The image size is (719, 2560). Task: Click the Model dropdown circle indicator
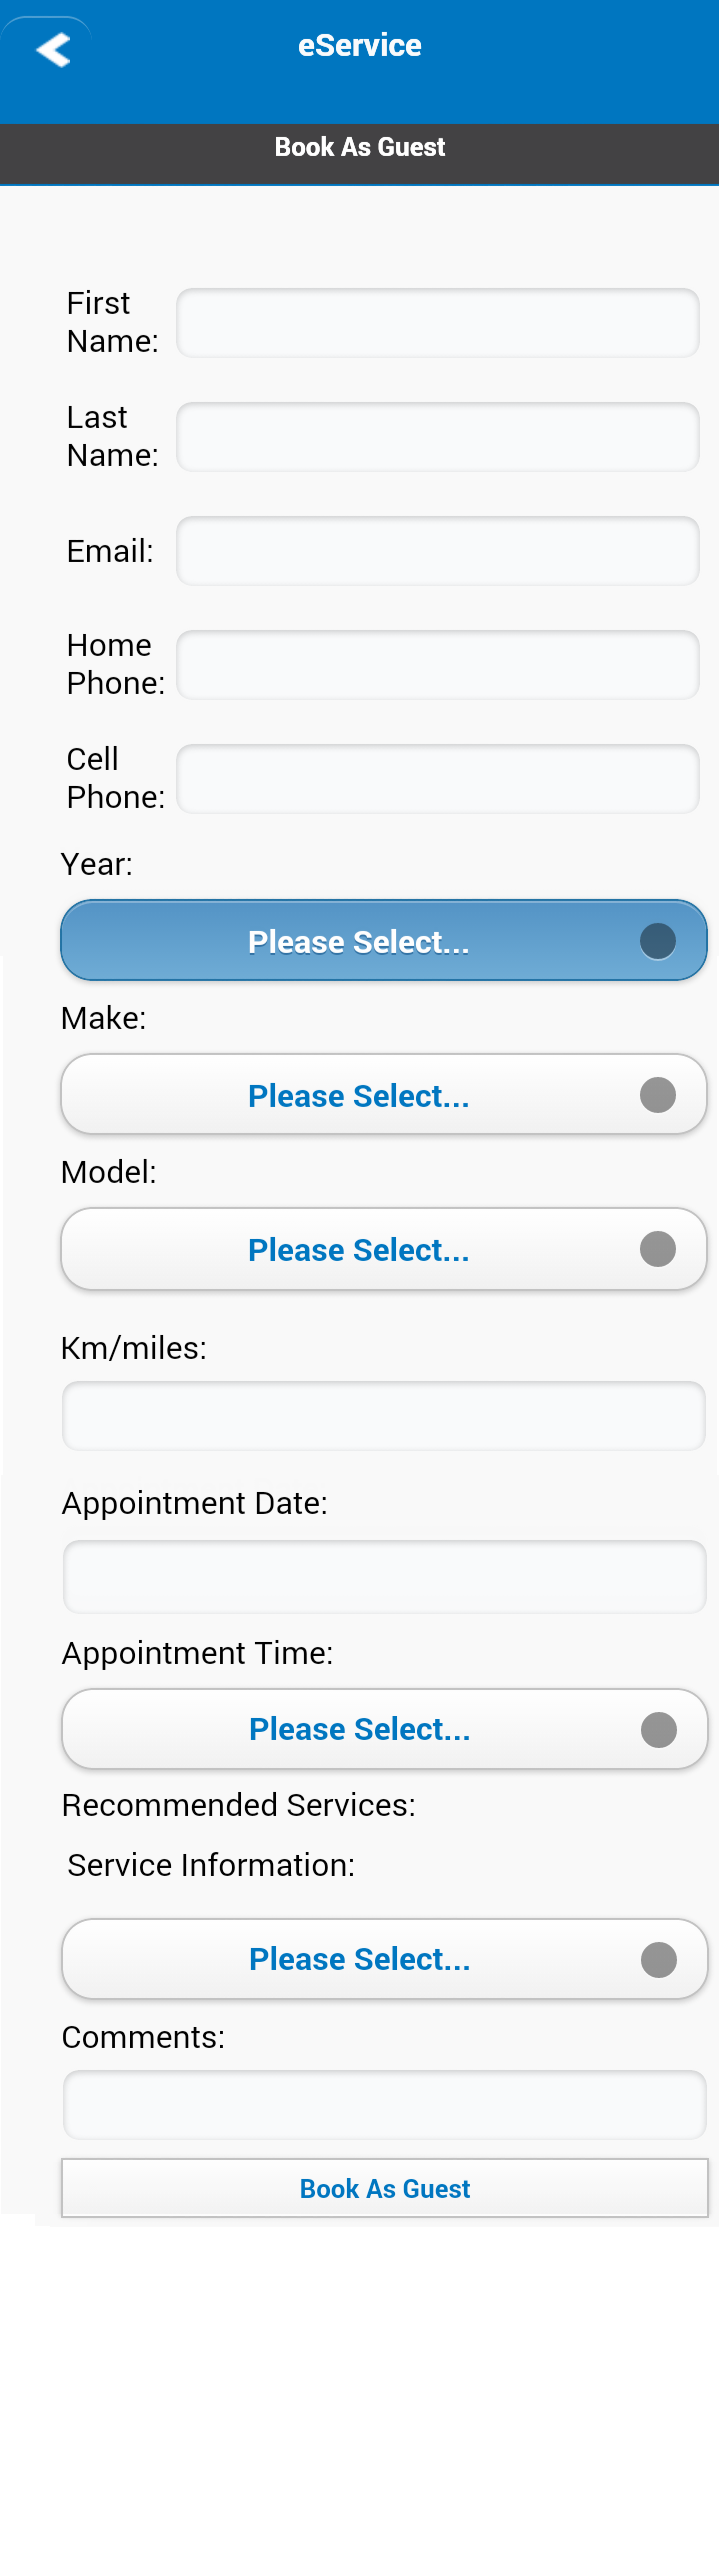(x=658, y=1249)
